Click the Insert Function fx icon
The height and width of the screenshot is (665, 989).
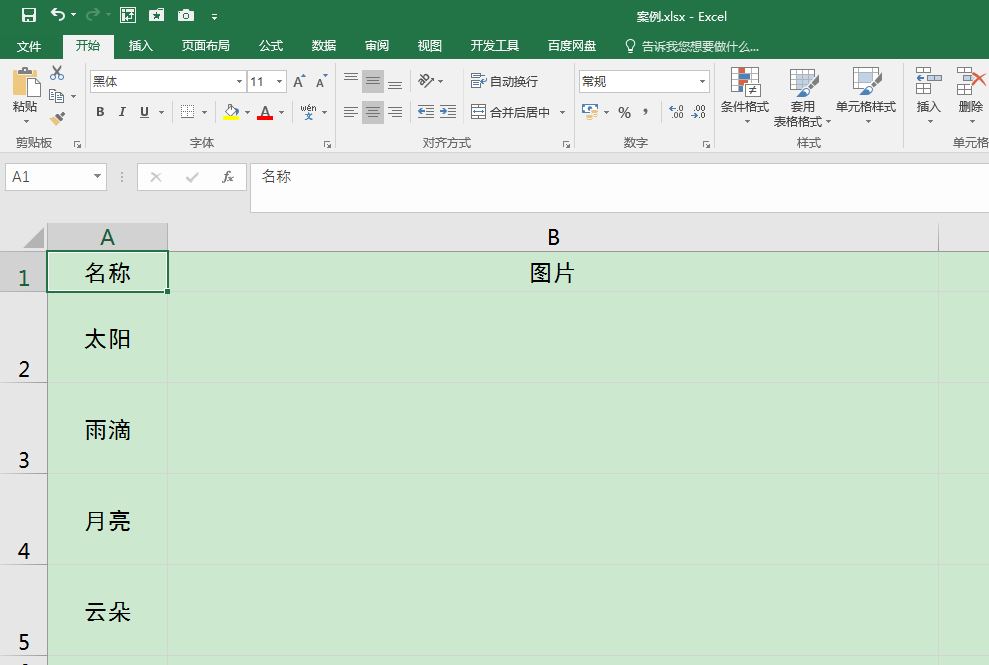[228, 177]
